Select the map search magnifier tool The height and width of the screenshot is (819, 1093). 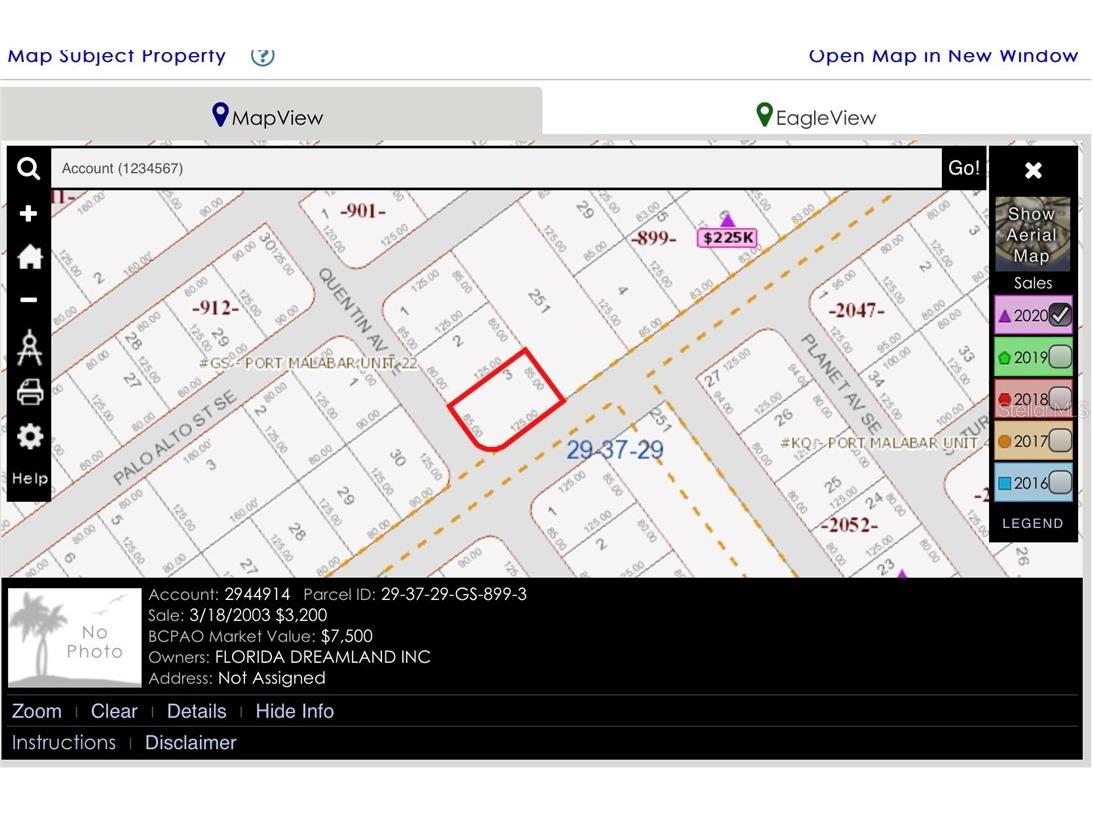coord(28,168)
